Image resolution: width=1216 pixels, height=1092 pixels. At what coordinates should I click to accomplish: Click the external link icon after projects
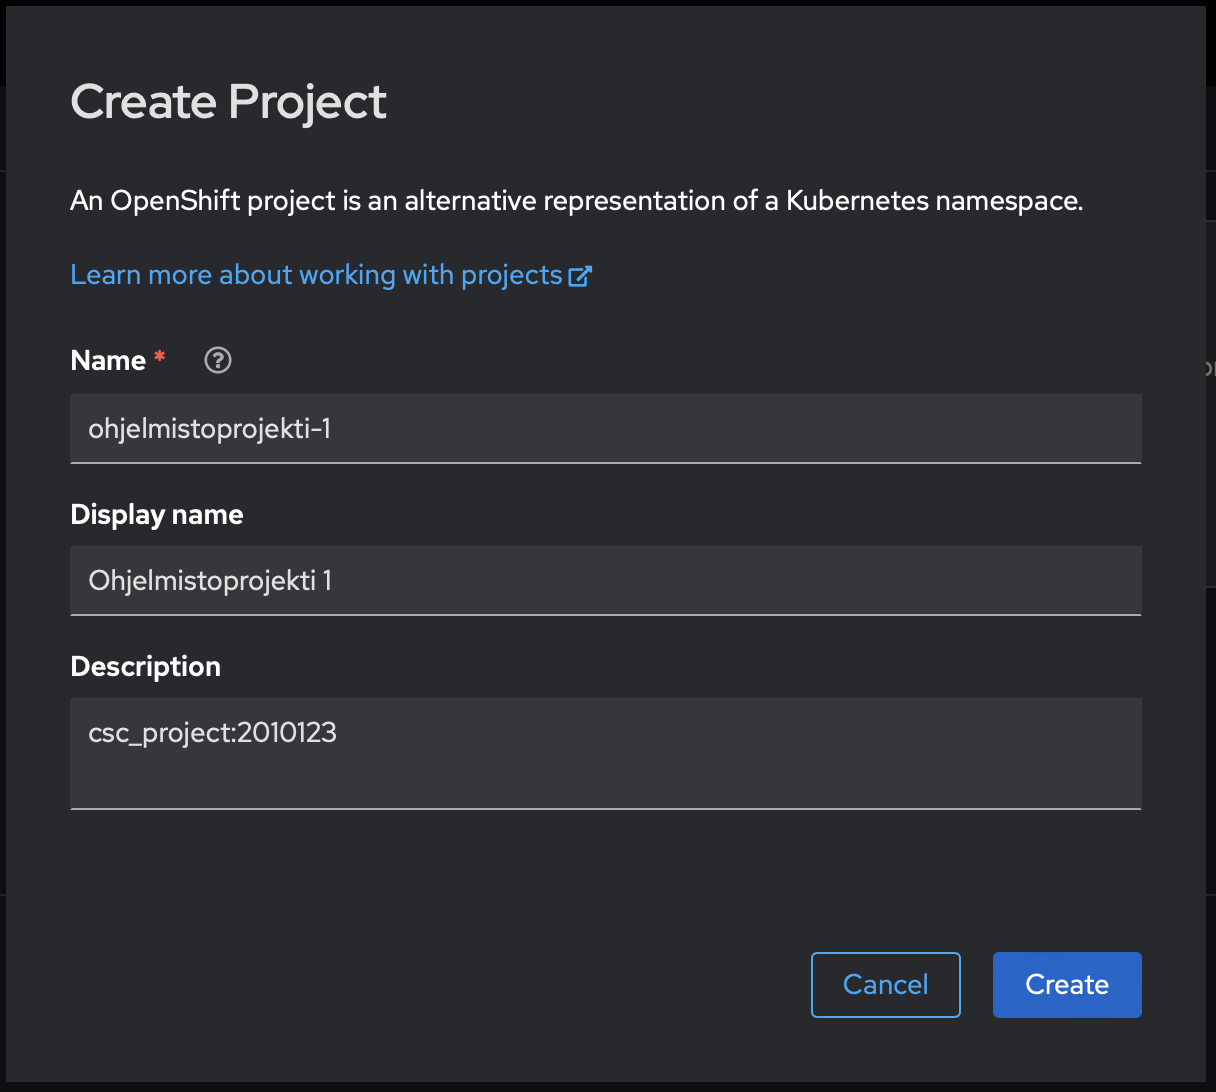point(580,276)
